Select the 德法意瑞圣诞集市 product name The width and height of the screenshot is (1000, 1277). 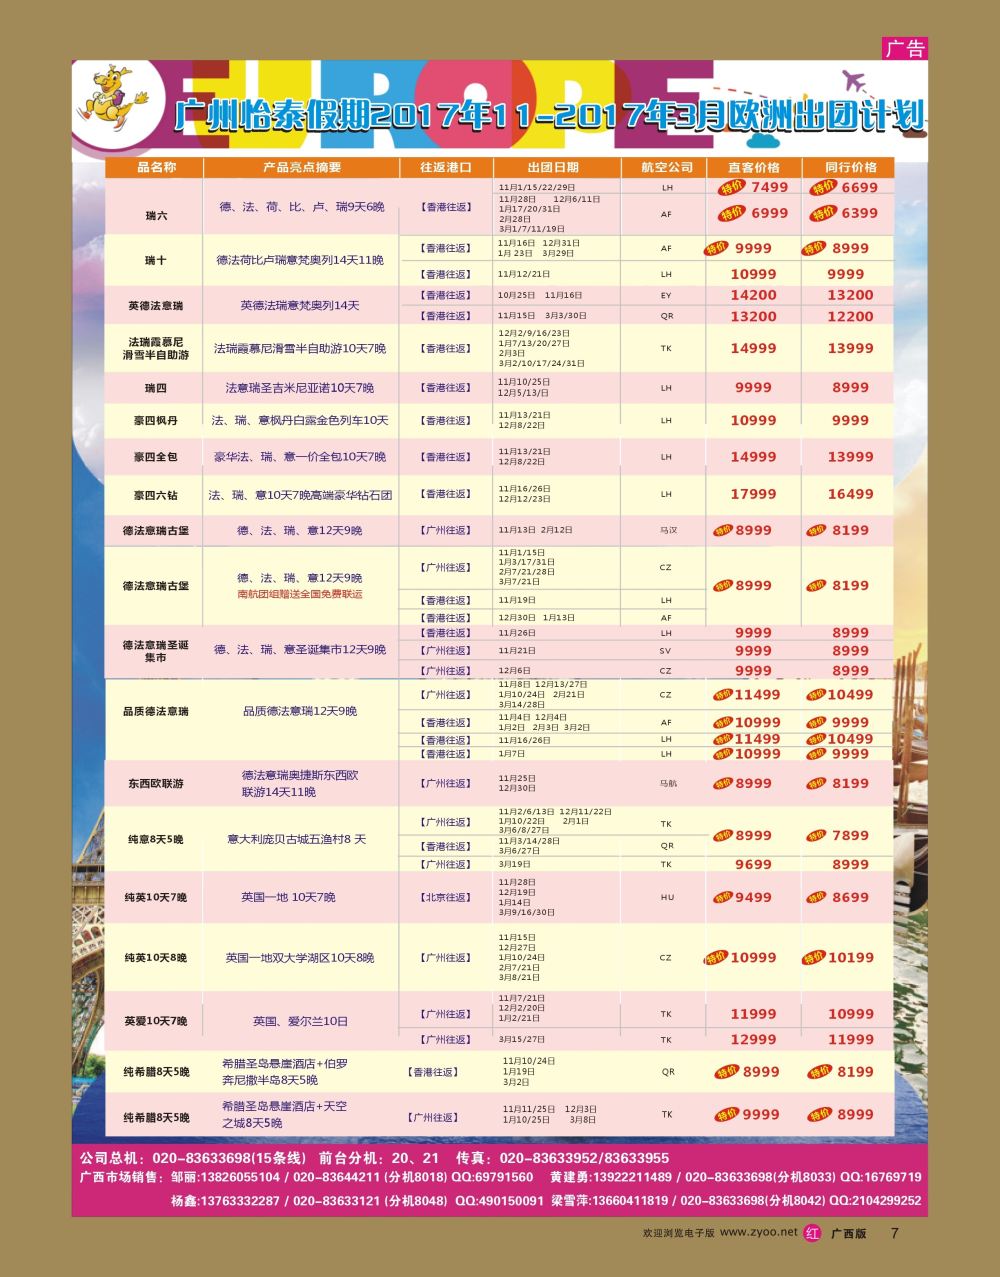point(156,651)
